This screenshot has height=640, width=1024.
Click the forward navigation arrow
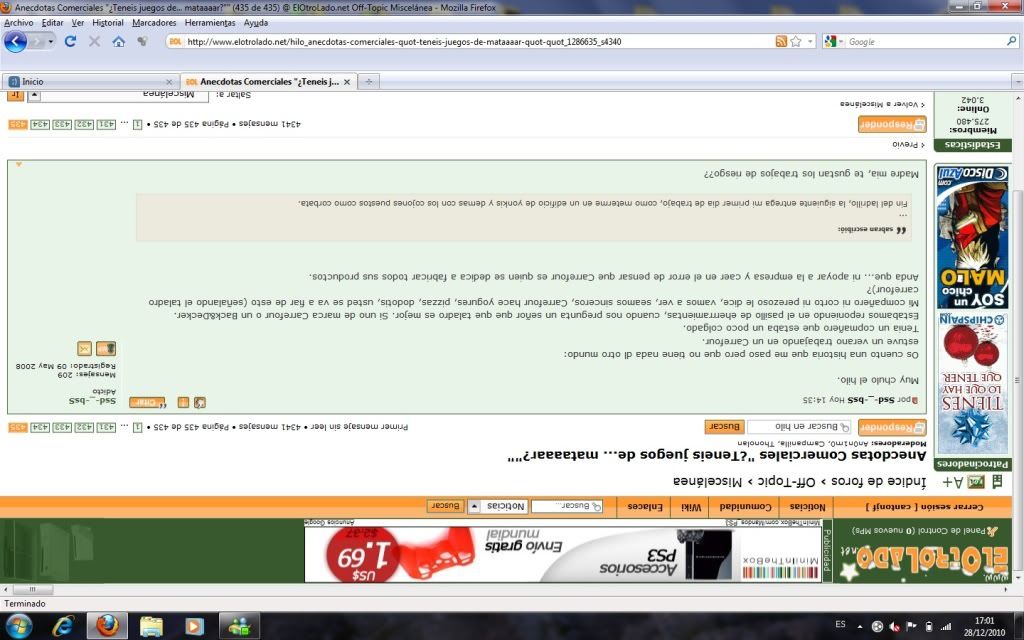coord(36,42)
